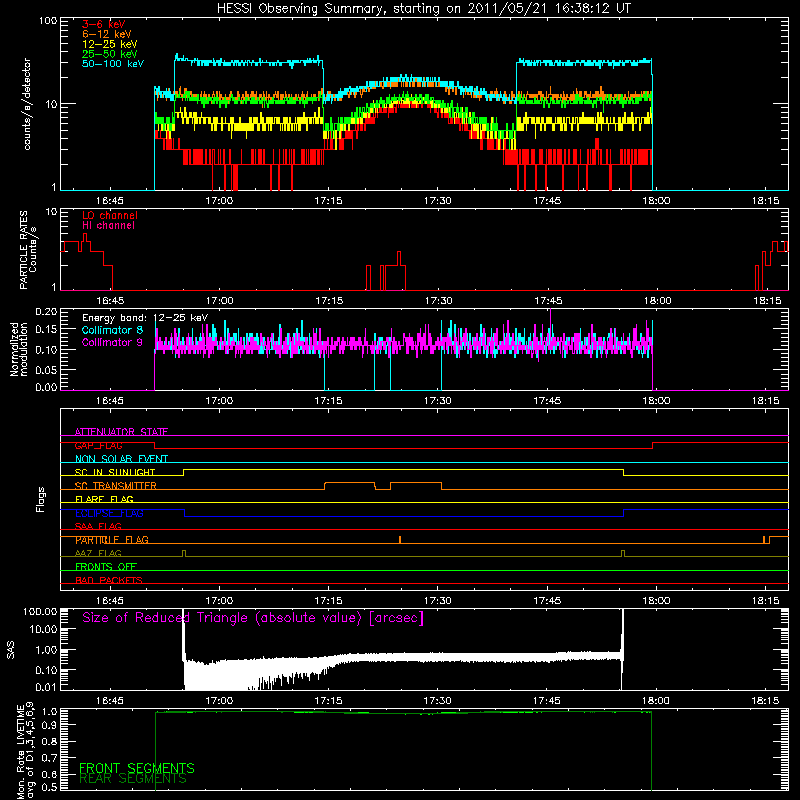Click the 'Energy band: 12-25 keV' label
The width and height of the screenshot is (800, 800).
click(x=145, y=318)
